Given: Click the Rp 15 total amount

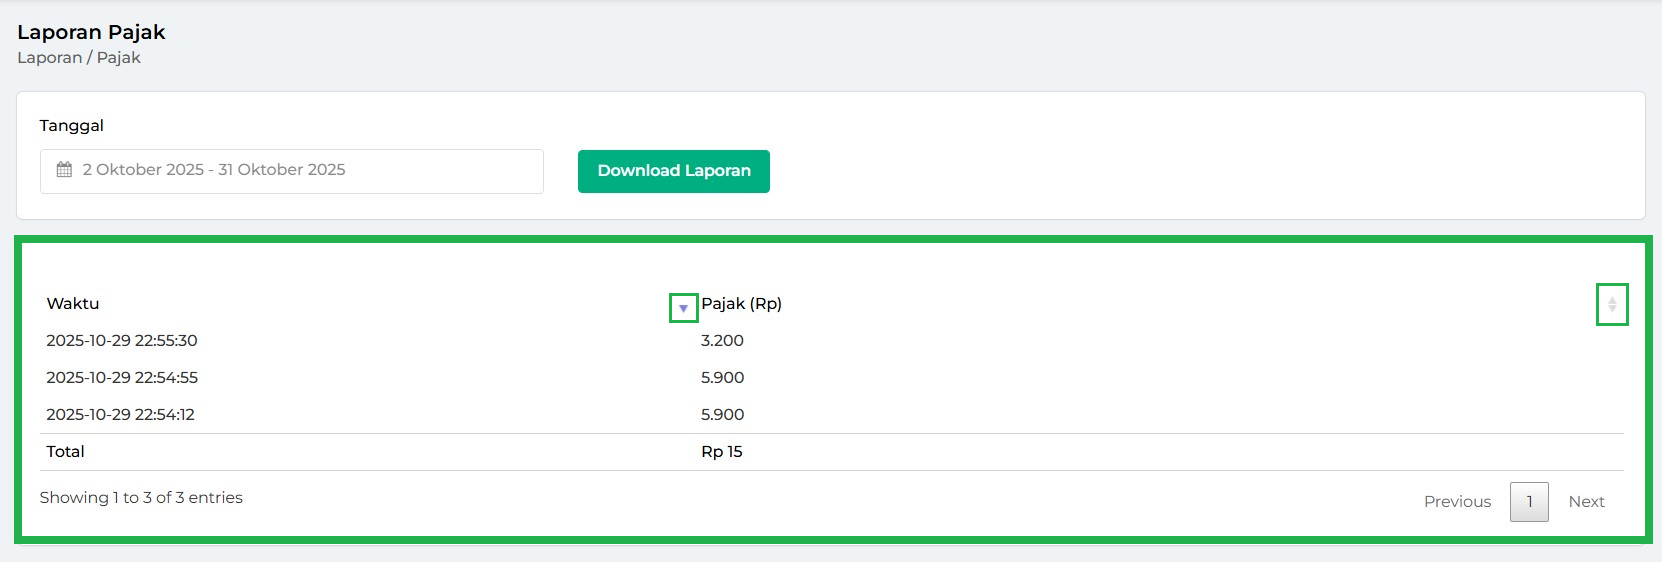Looking at the screenshot, I should tap(721, 452).
